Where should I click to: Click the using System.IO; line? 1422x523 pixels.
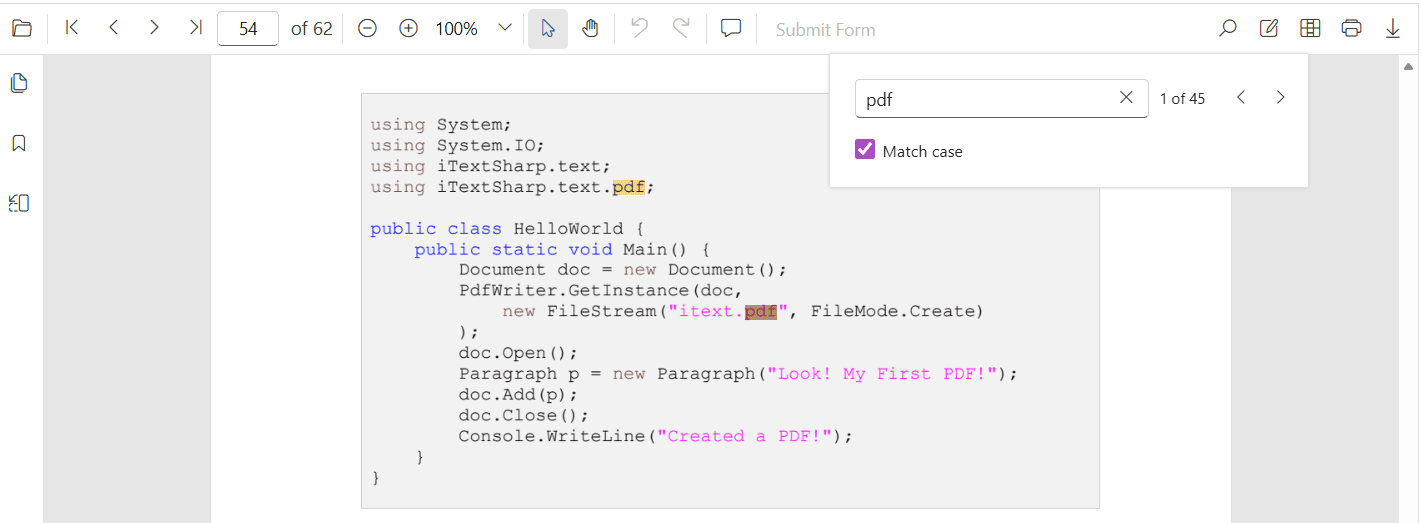[x=457, y=145]
